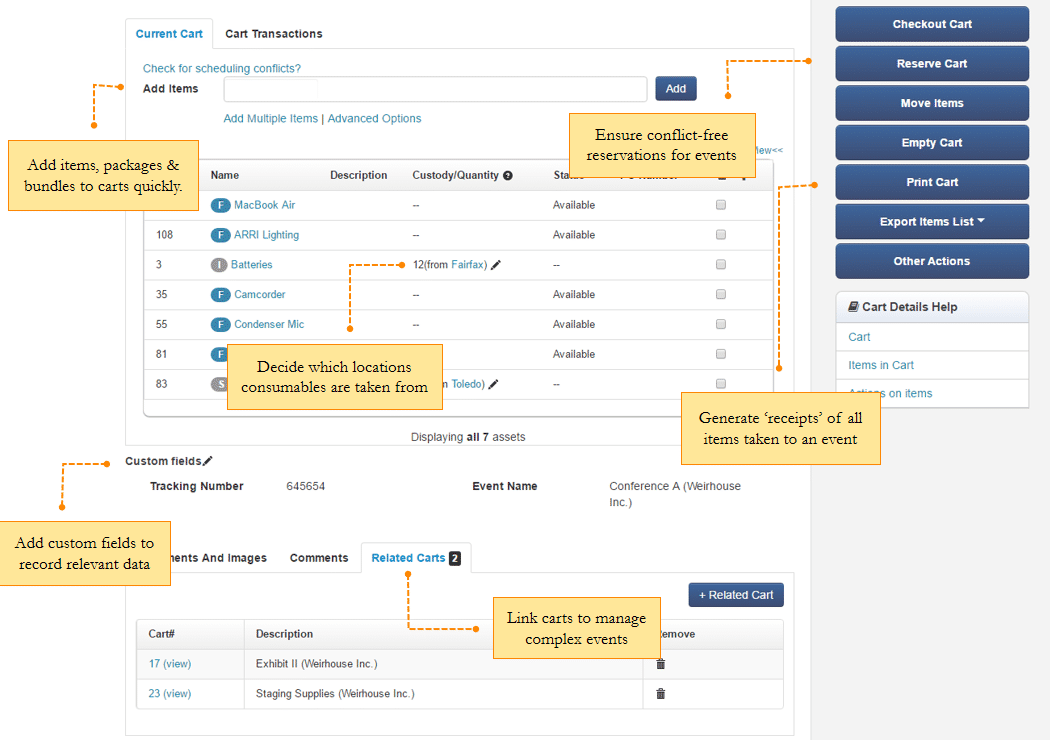1050x740 pixels.
Task: Check the box for Condenser Mic row
Action: [x=721, y=324]
